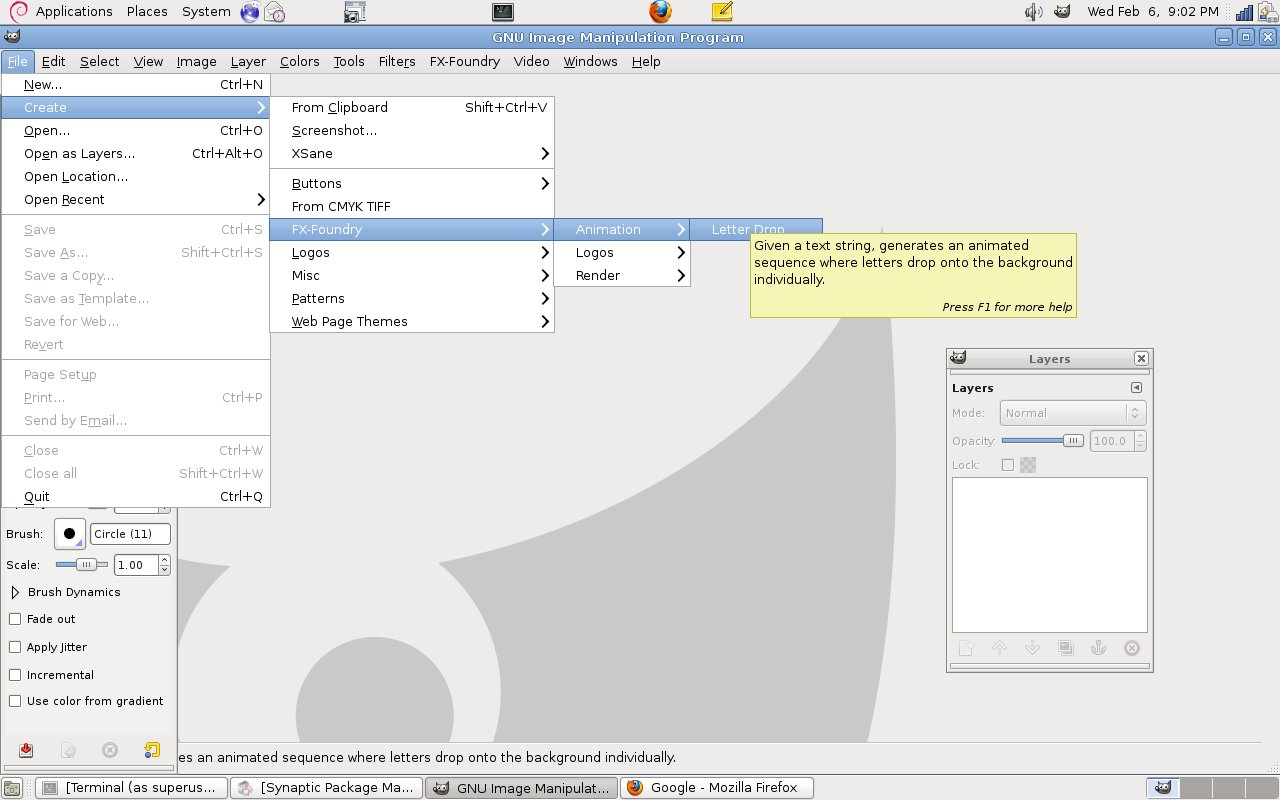
Task: Toggle the Lock pixels checkbox in Layers
Action: point(1008,465)
